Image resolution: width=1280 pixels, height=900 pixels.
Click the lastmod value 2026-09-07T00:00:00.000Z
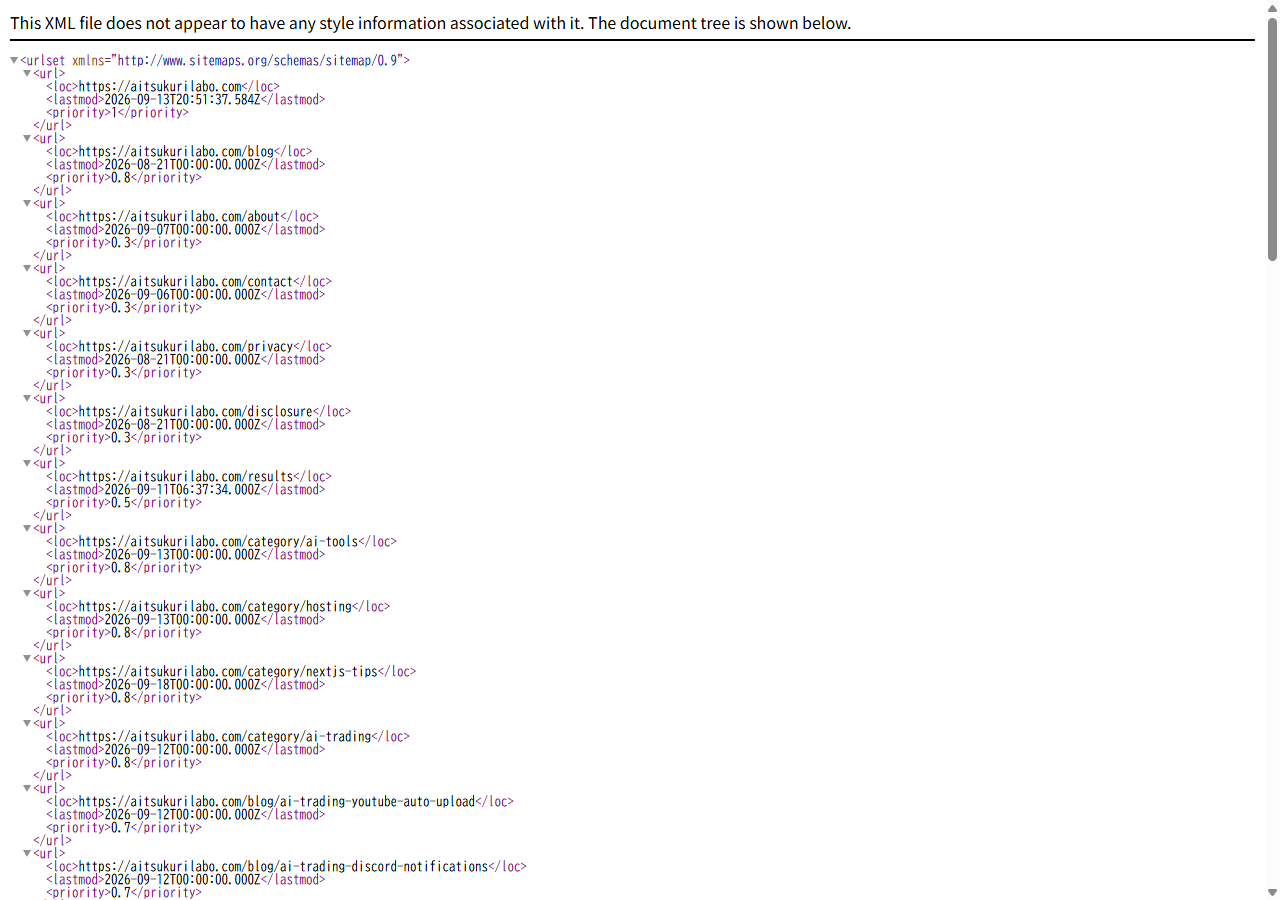tap(182, 230)
